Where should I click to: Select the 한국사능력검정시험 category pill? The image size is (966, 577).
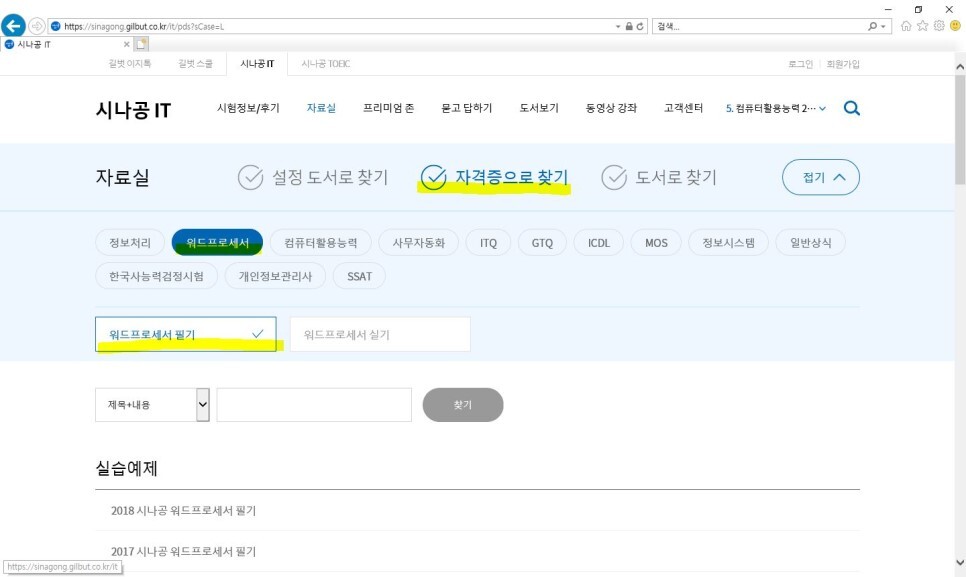point(156,276)
